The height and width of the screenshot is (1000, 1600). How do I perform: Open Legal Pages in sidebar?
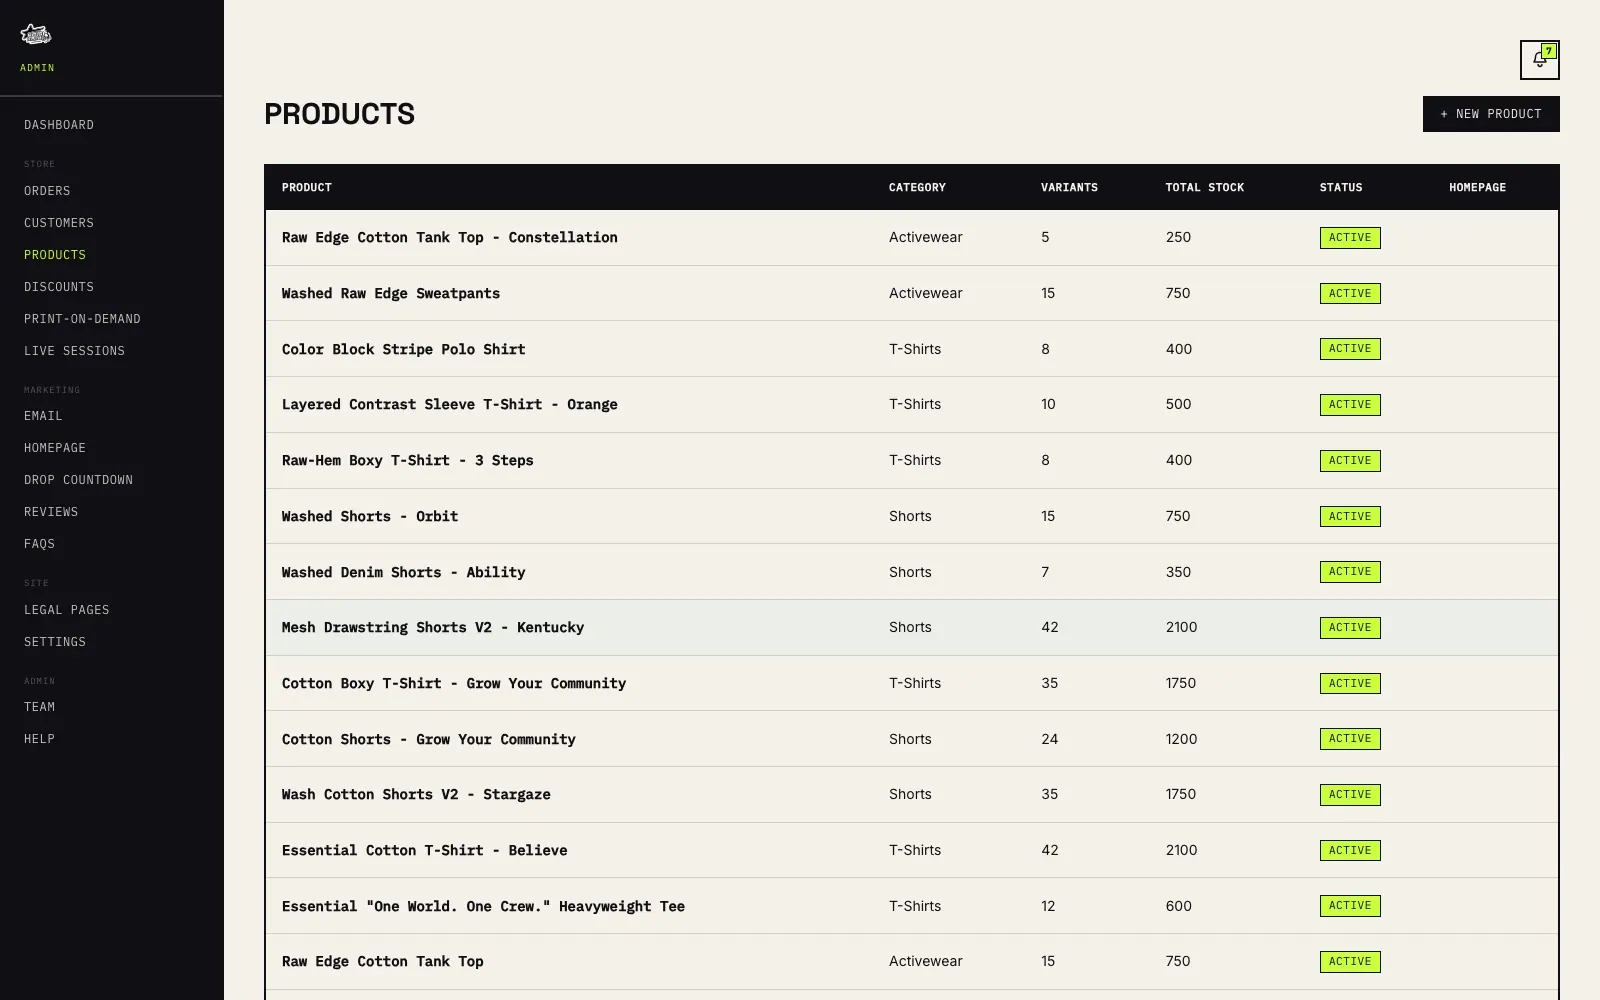[x=67, y=610]
